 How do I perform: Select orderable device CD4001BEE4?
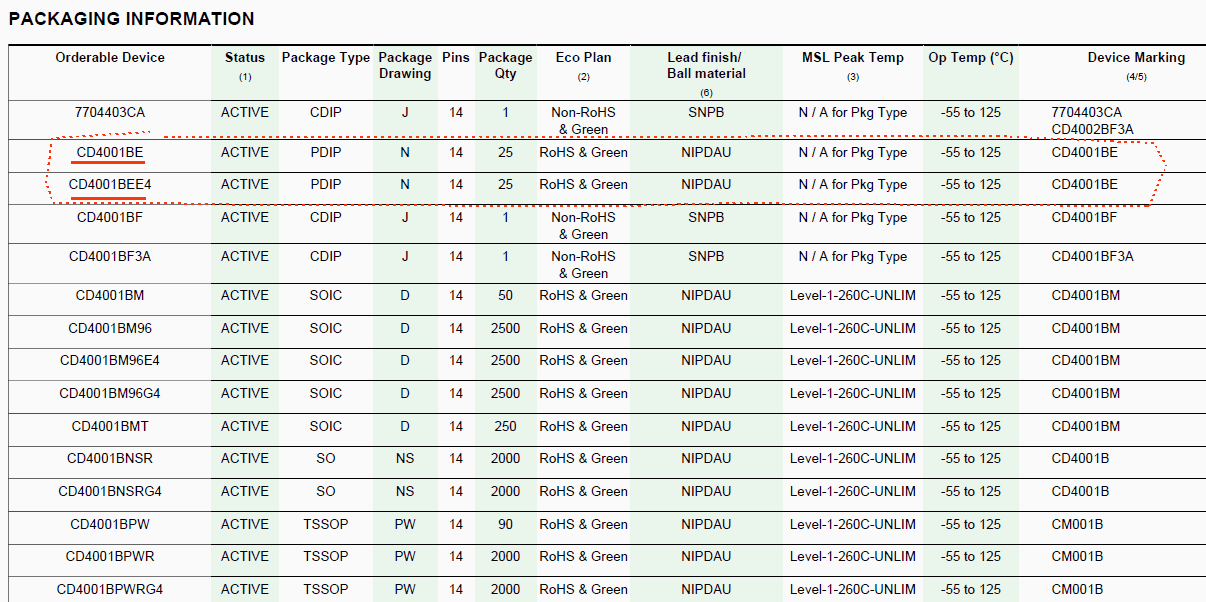point(110,185)
